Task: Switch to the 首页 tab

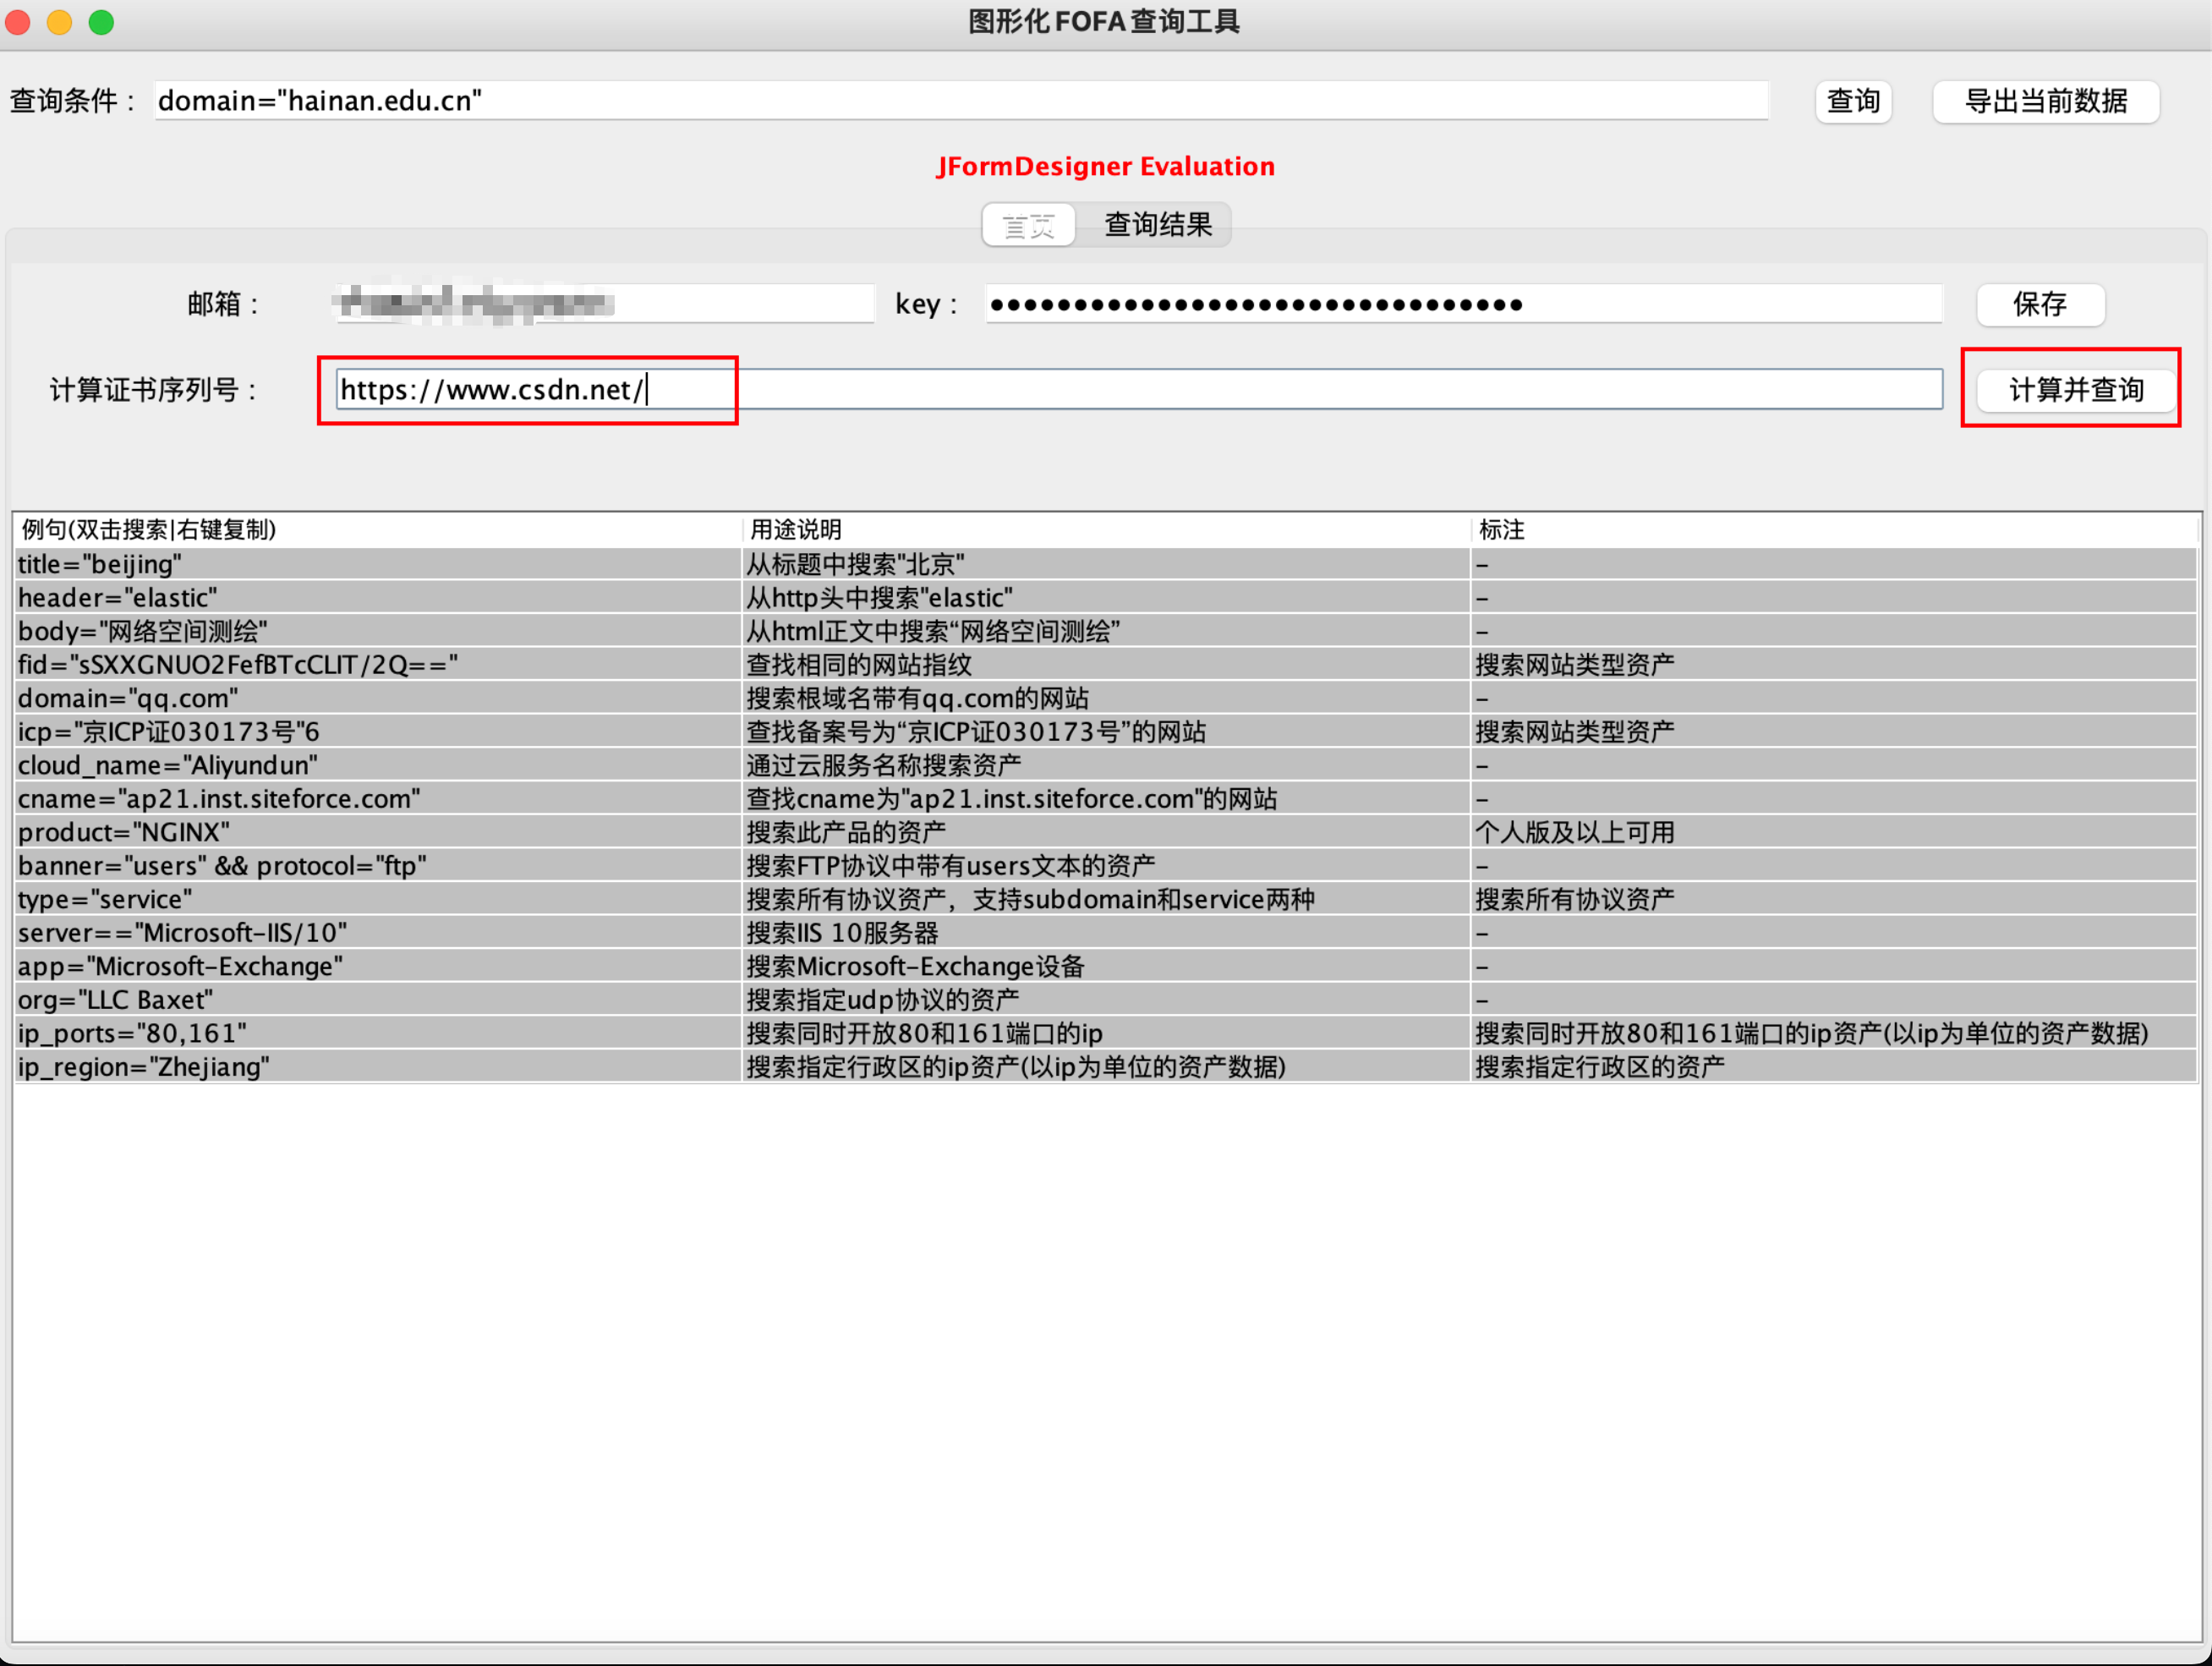Action: coord(1028,224)
